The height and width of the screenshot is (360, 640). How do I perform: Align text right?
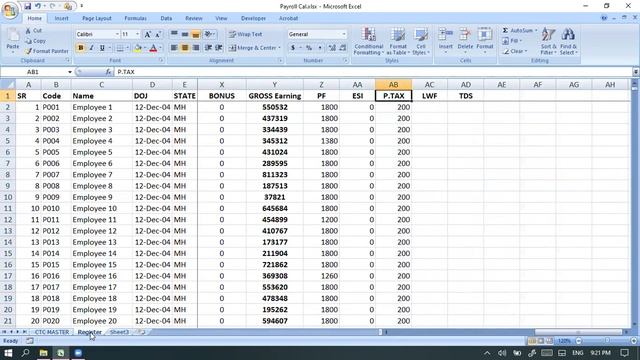[196, 48]
